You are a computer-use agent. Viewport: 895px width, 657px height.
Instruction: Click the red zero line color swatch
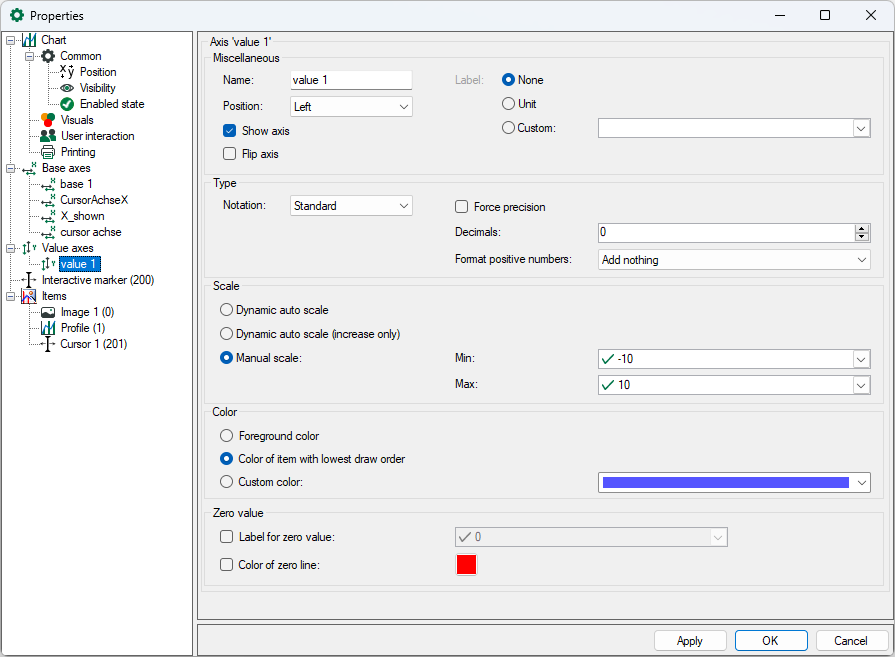466,565
